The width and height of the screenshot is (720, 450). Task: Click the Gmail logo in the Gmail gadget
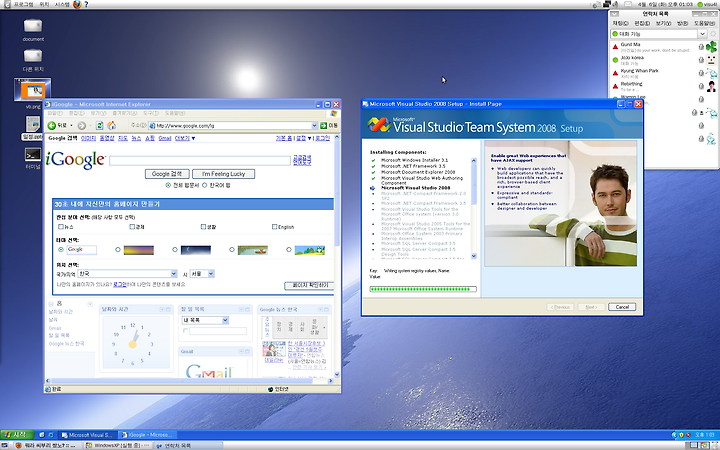tap(209, 371)
